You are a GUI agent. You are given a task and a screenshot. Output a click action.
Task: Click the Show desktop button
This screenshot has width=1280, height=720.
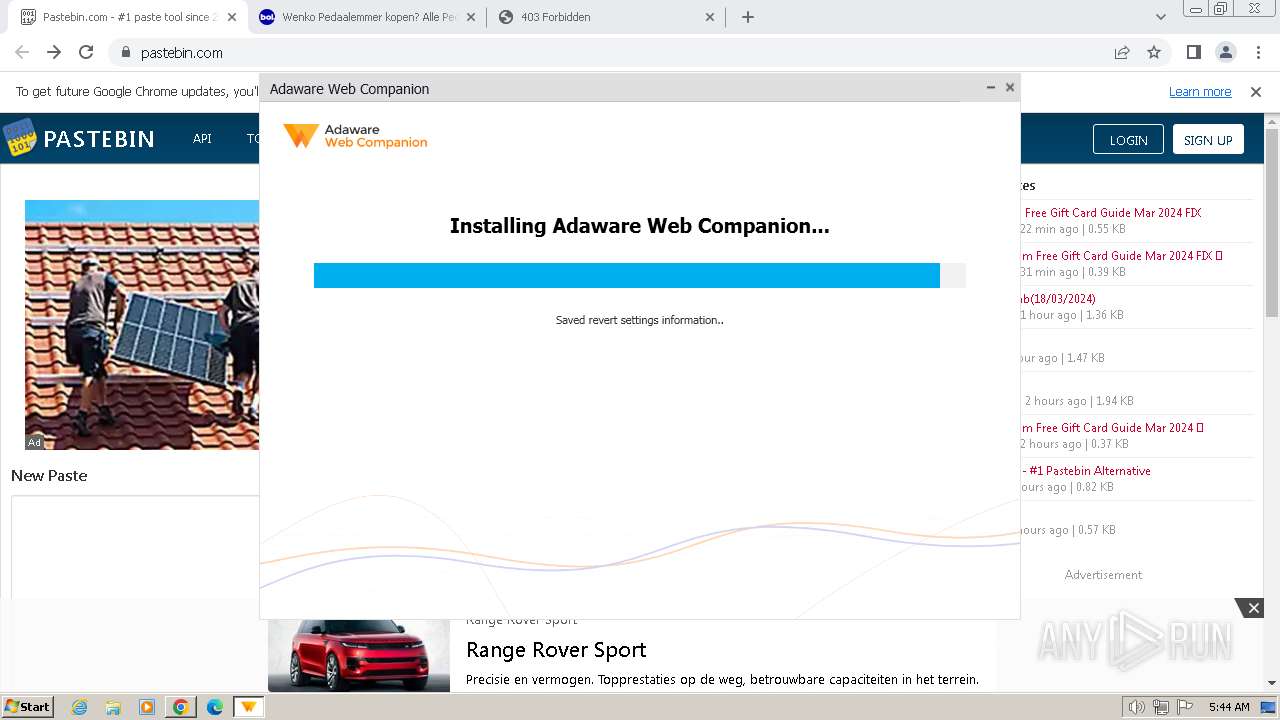pos(1269,707)
